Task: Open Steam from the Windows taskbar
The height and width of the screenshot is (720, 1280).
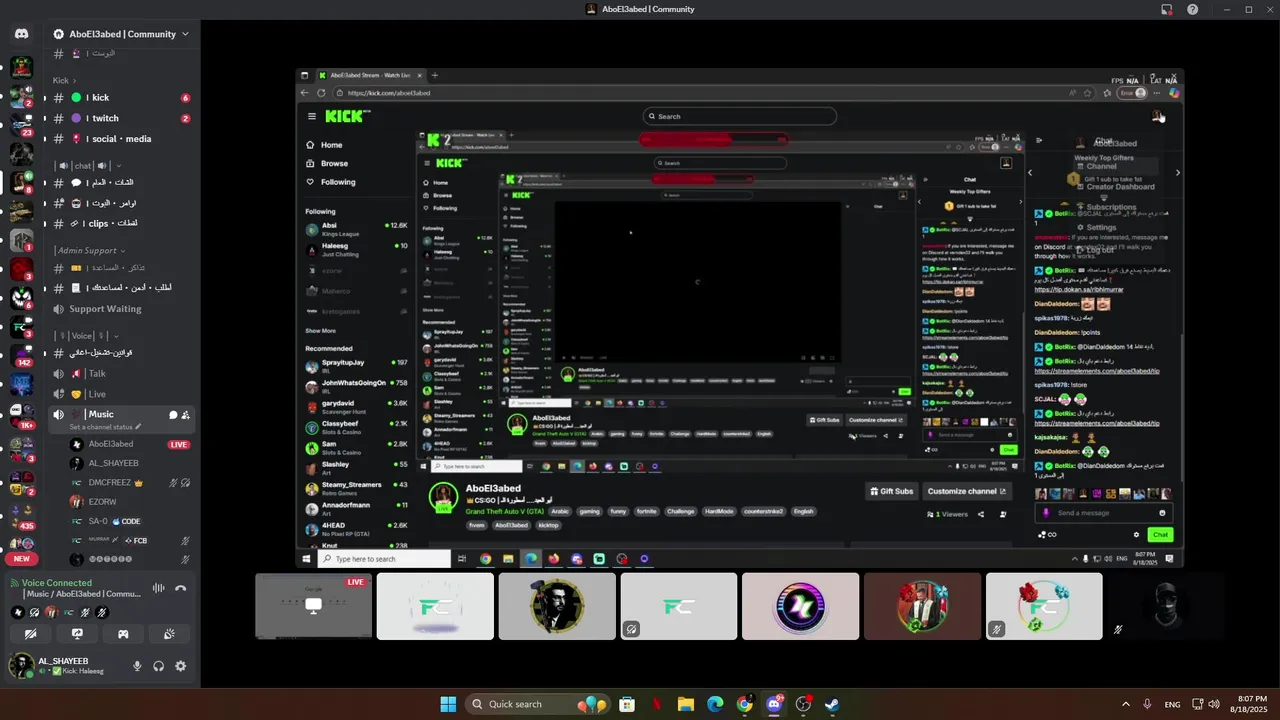Action: point(832,704)
